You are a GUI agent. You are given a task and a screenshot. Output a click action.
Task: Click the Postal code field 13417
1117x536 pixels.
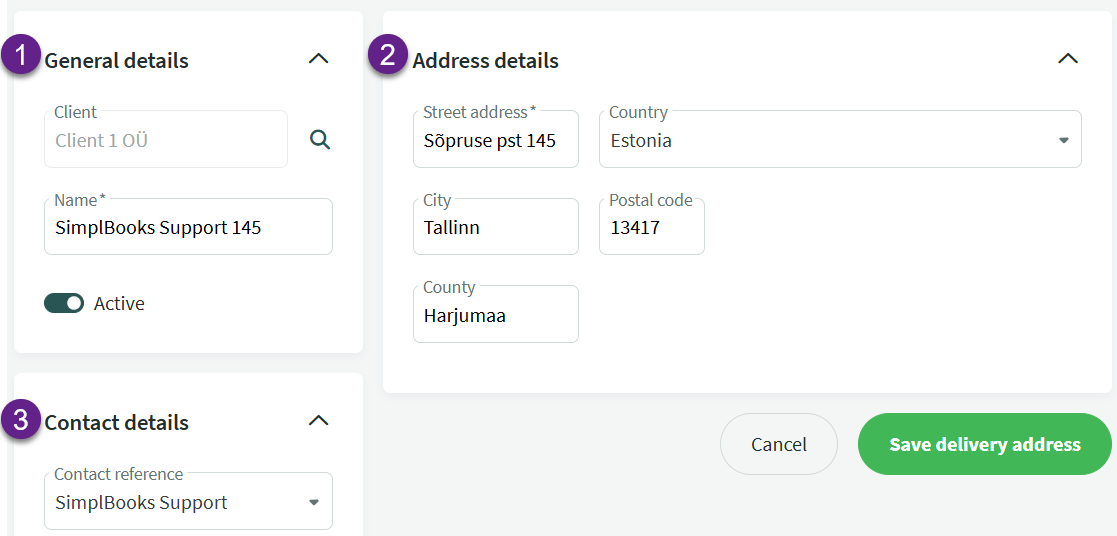652,227
